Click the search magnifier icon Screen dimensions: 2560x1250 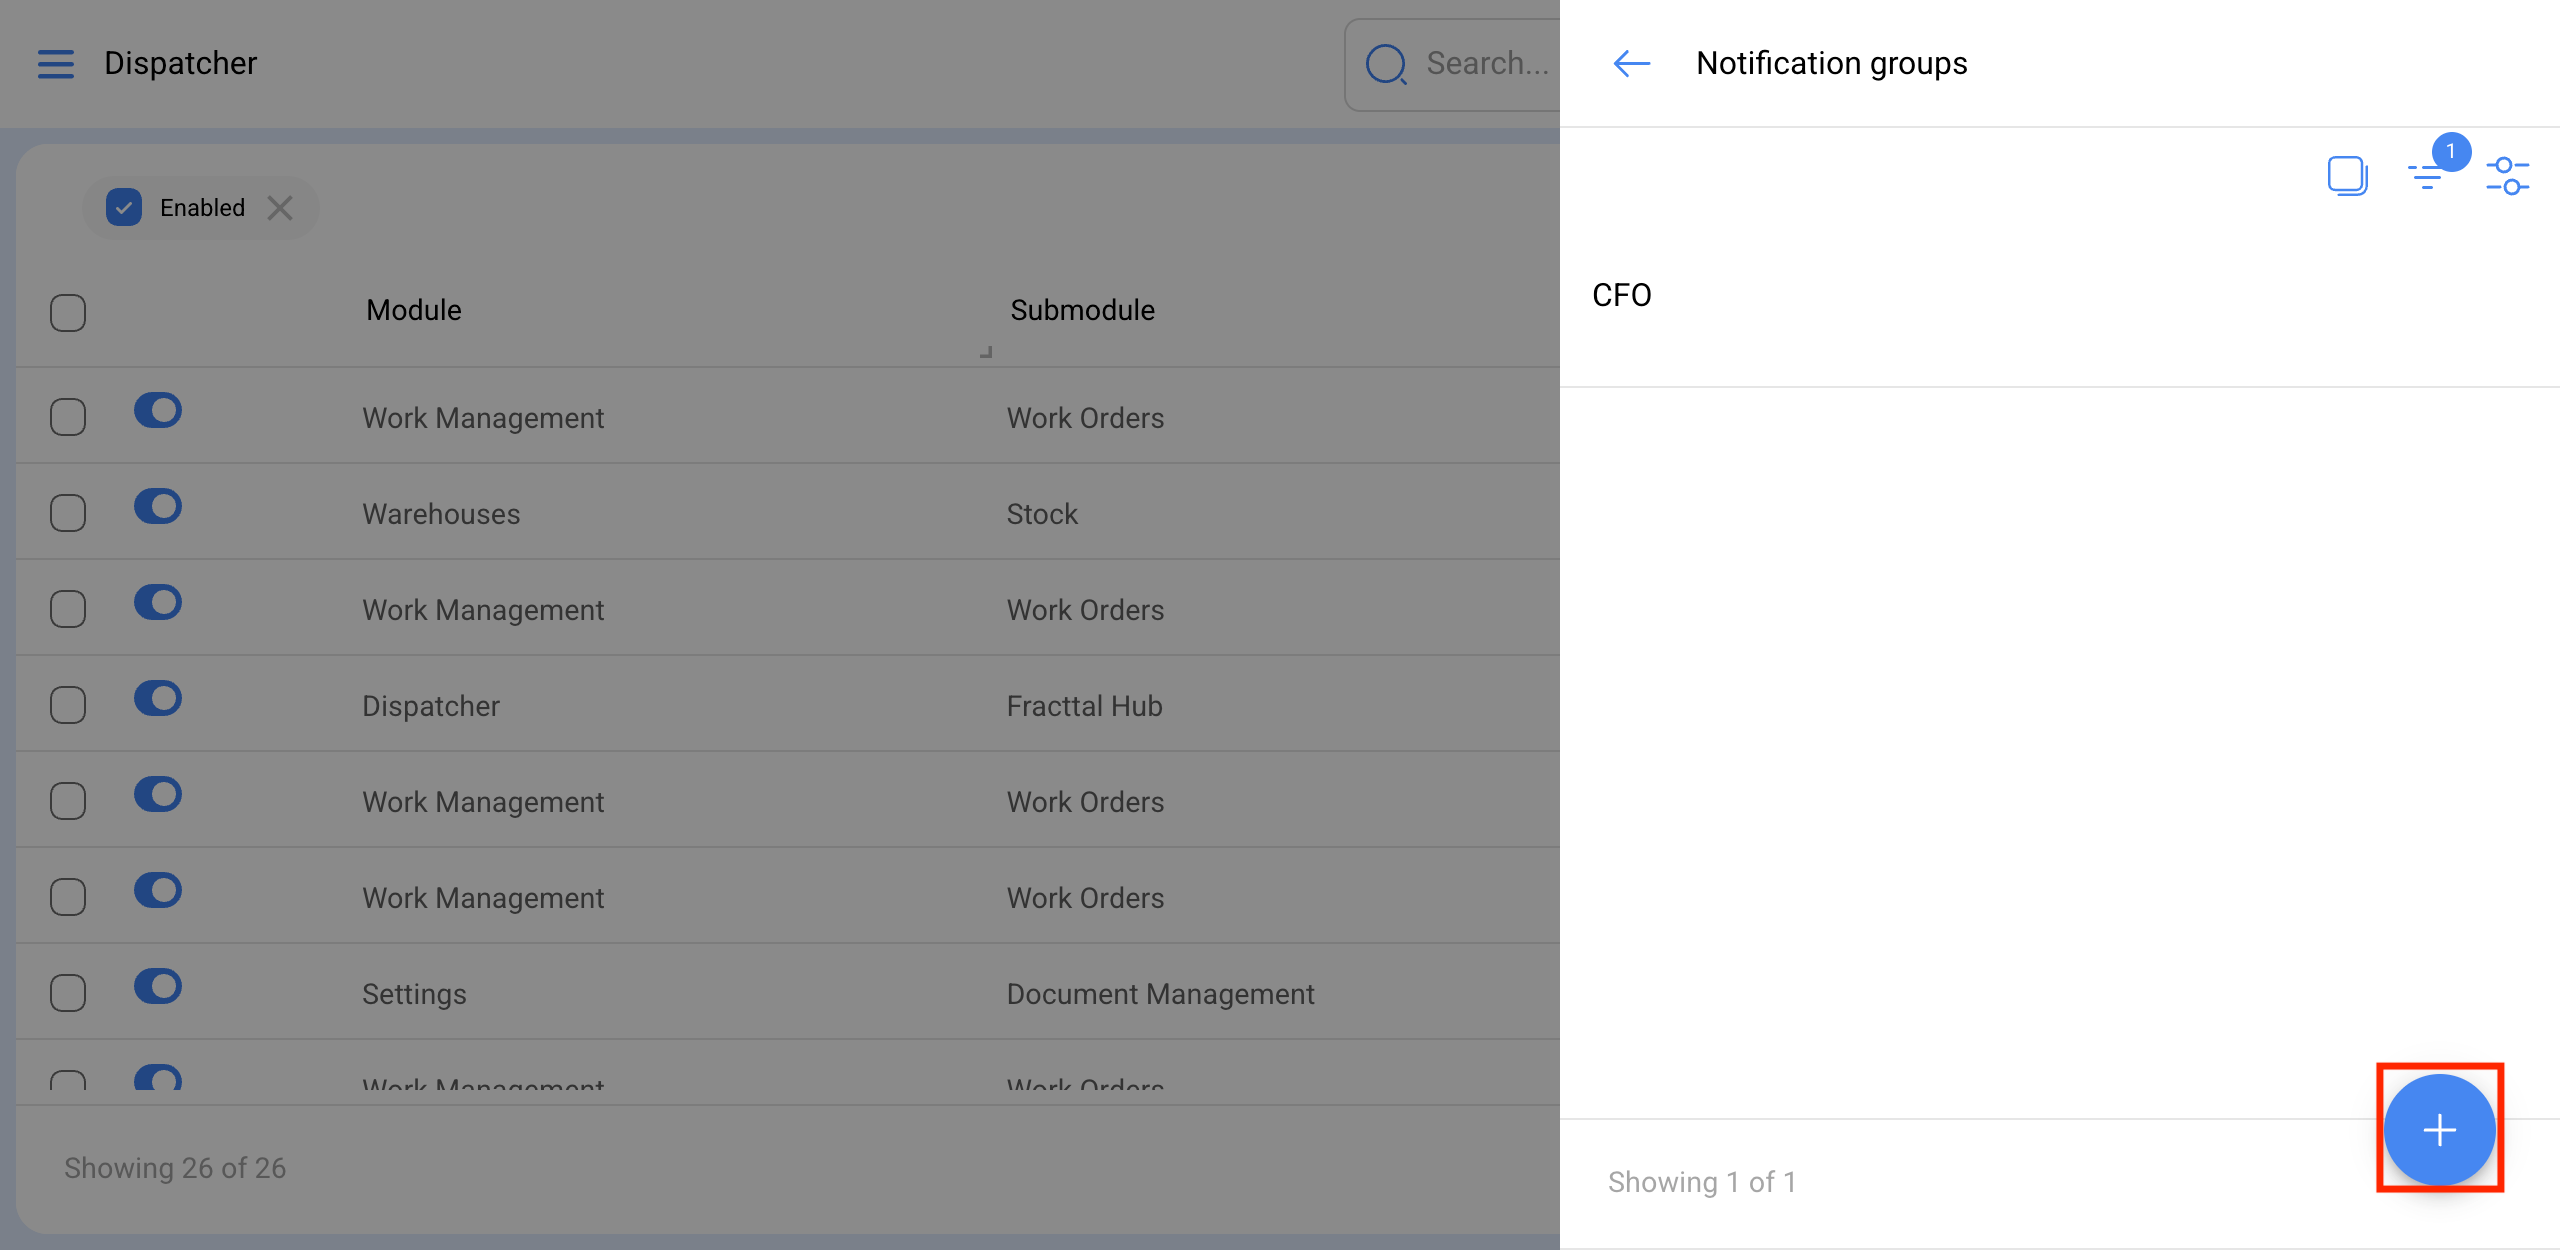pyautogui.click(x=1386, y=64)
